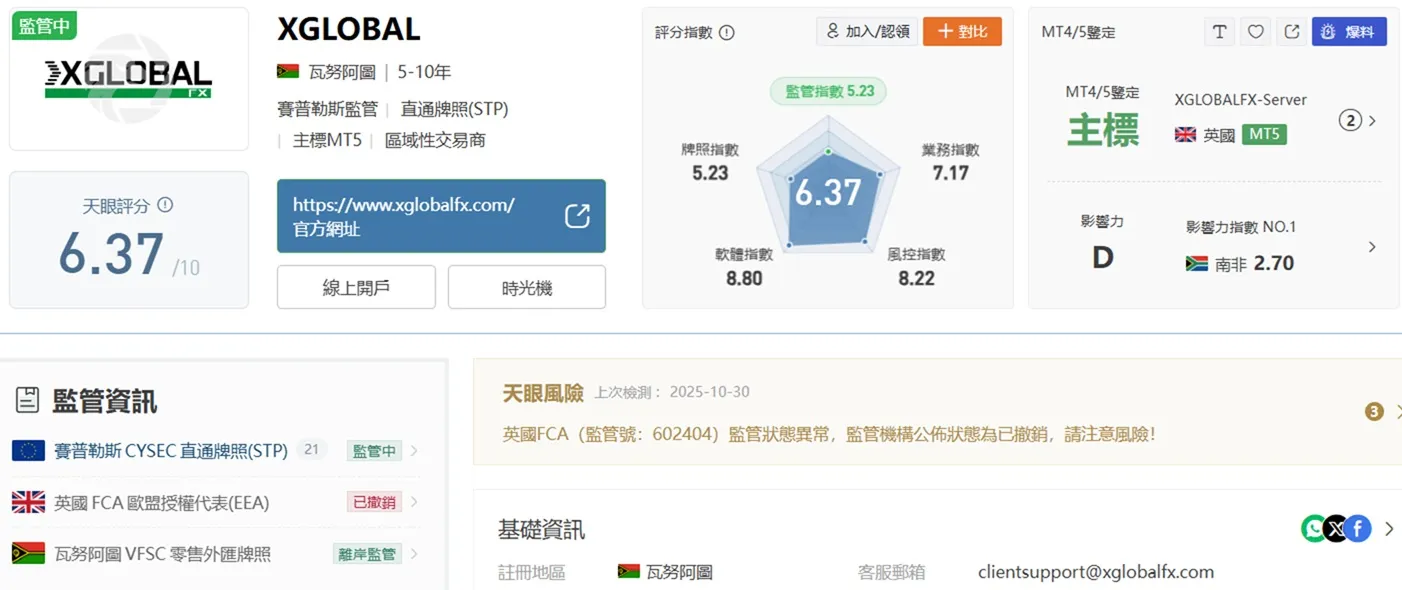Click the 監管資訊 document icon
This screenshot has width=1402, height=590.
point(28,401)
